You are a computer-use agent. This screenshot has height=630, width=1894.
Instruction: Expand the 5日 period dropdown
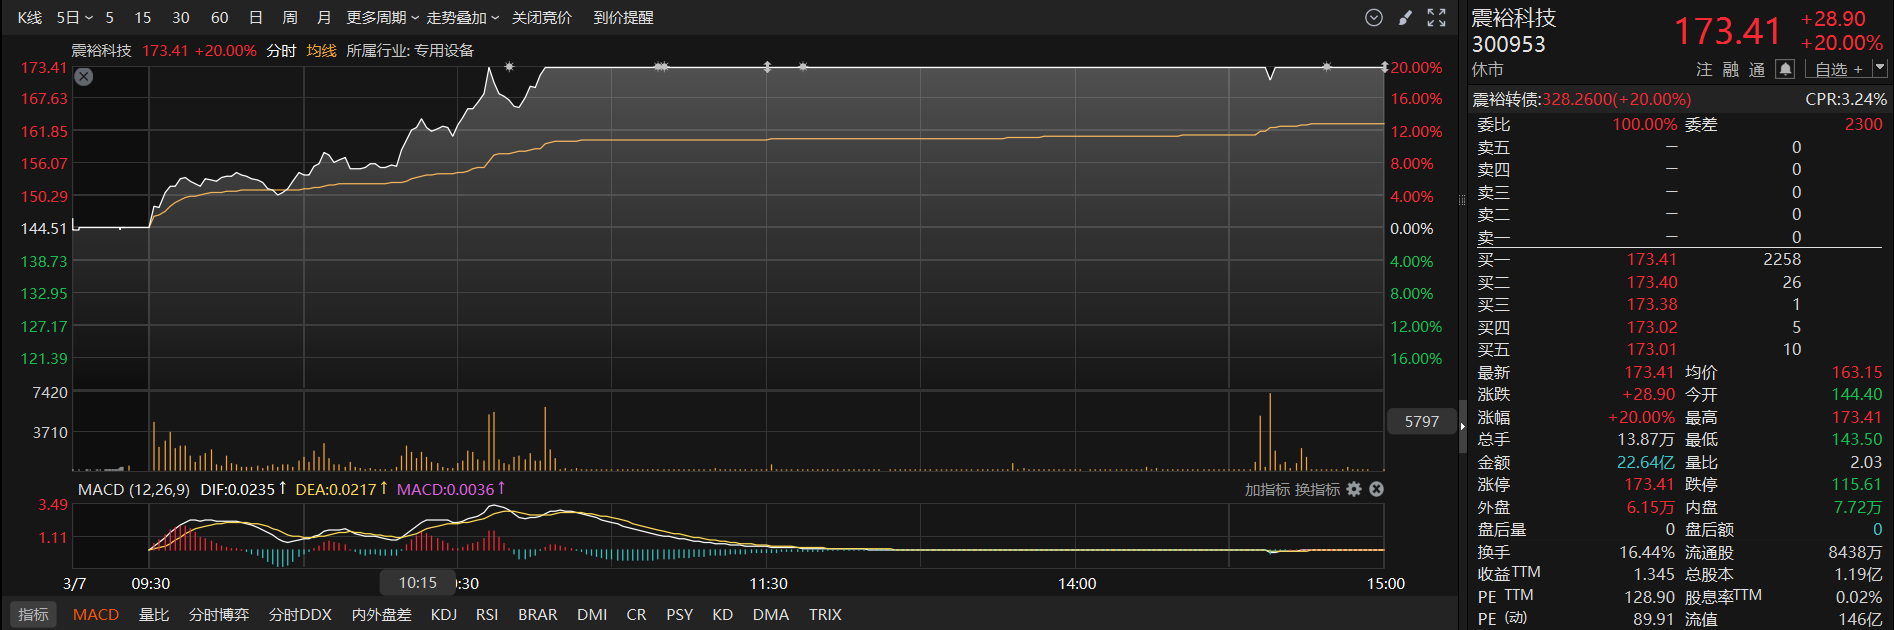(x=74, y=18)
